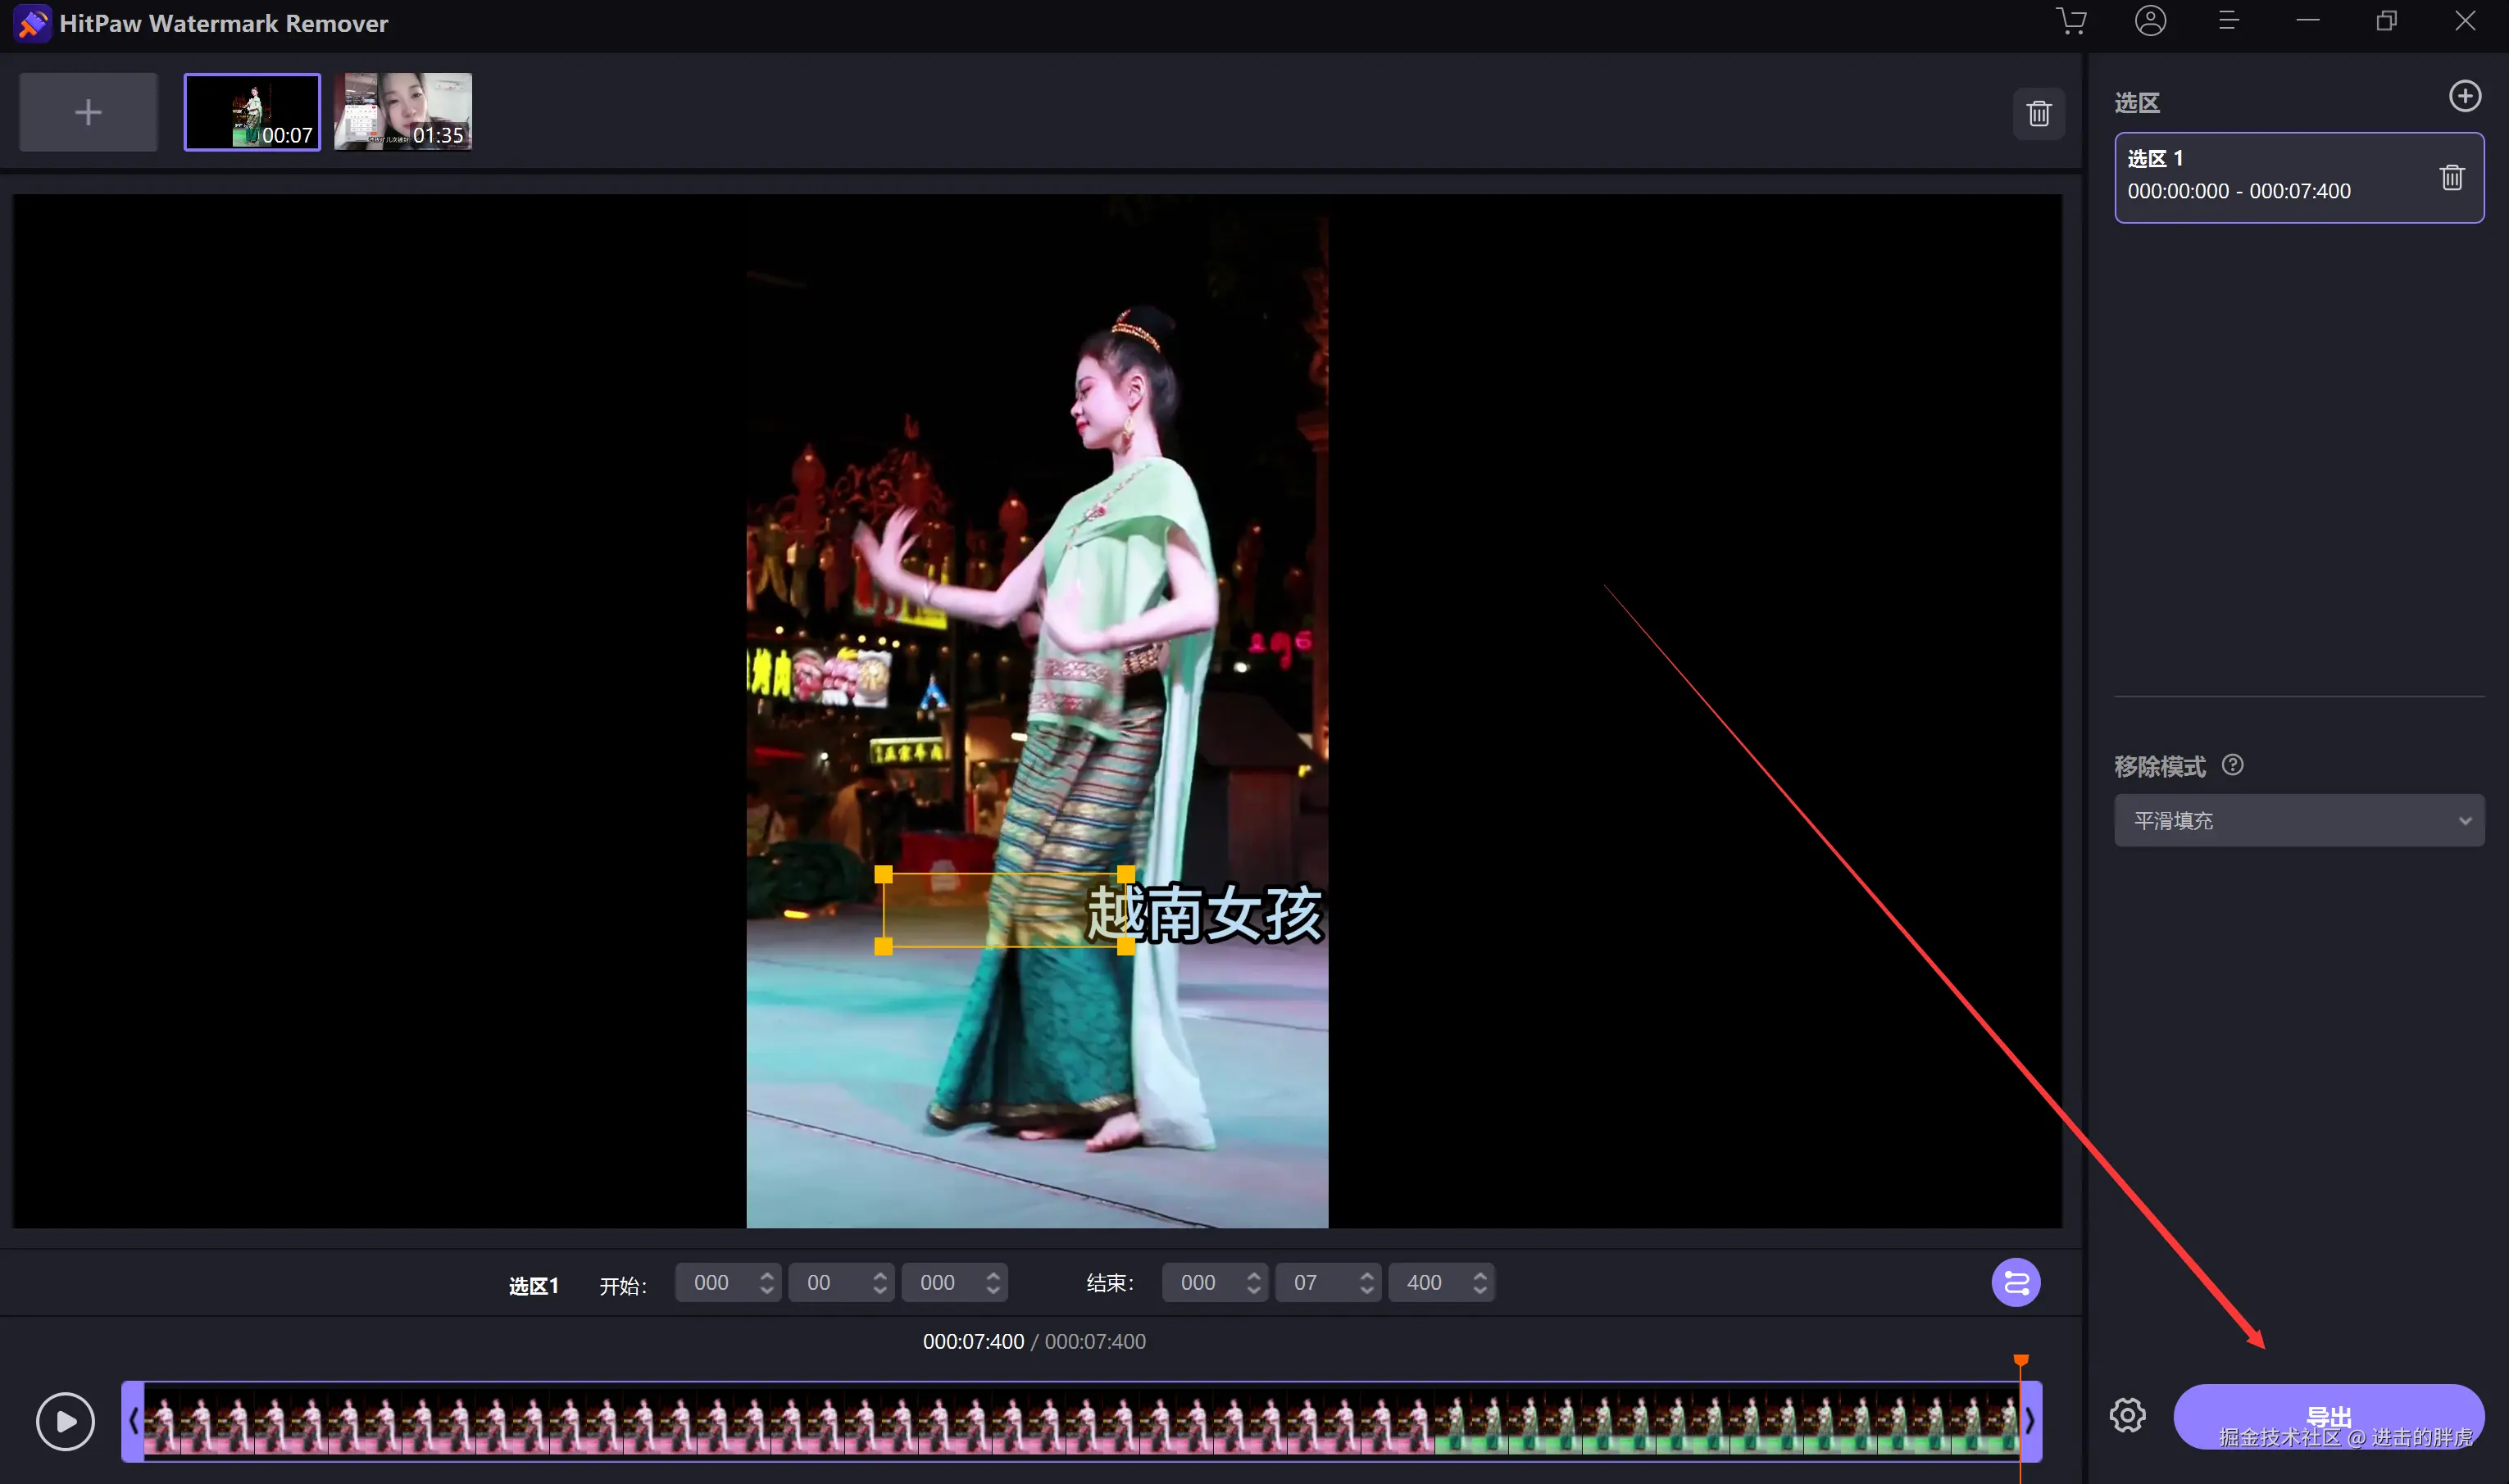Add a video with the plus button
Image resolution: width=2509 pixels, height=1484 pixels.
pyautogui.click(x=88, y=112)
